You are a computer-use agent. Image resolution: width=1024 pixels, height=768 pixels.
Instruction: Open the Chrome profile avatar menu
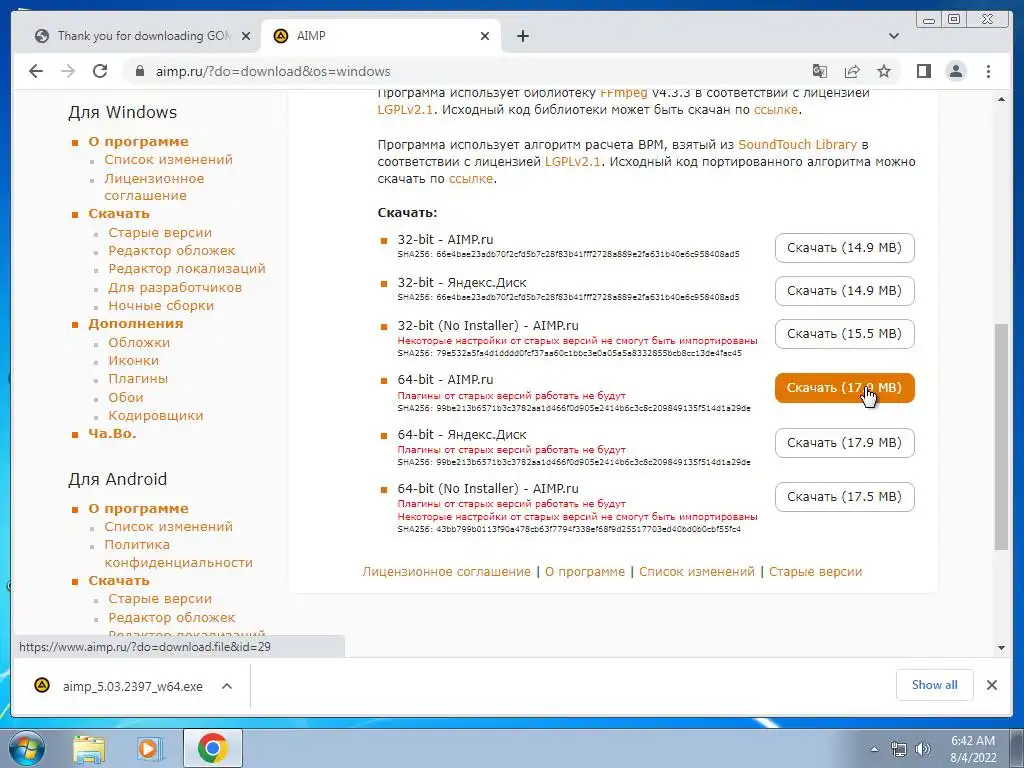click(x=956, y=71)
